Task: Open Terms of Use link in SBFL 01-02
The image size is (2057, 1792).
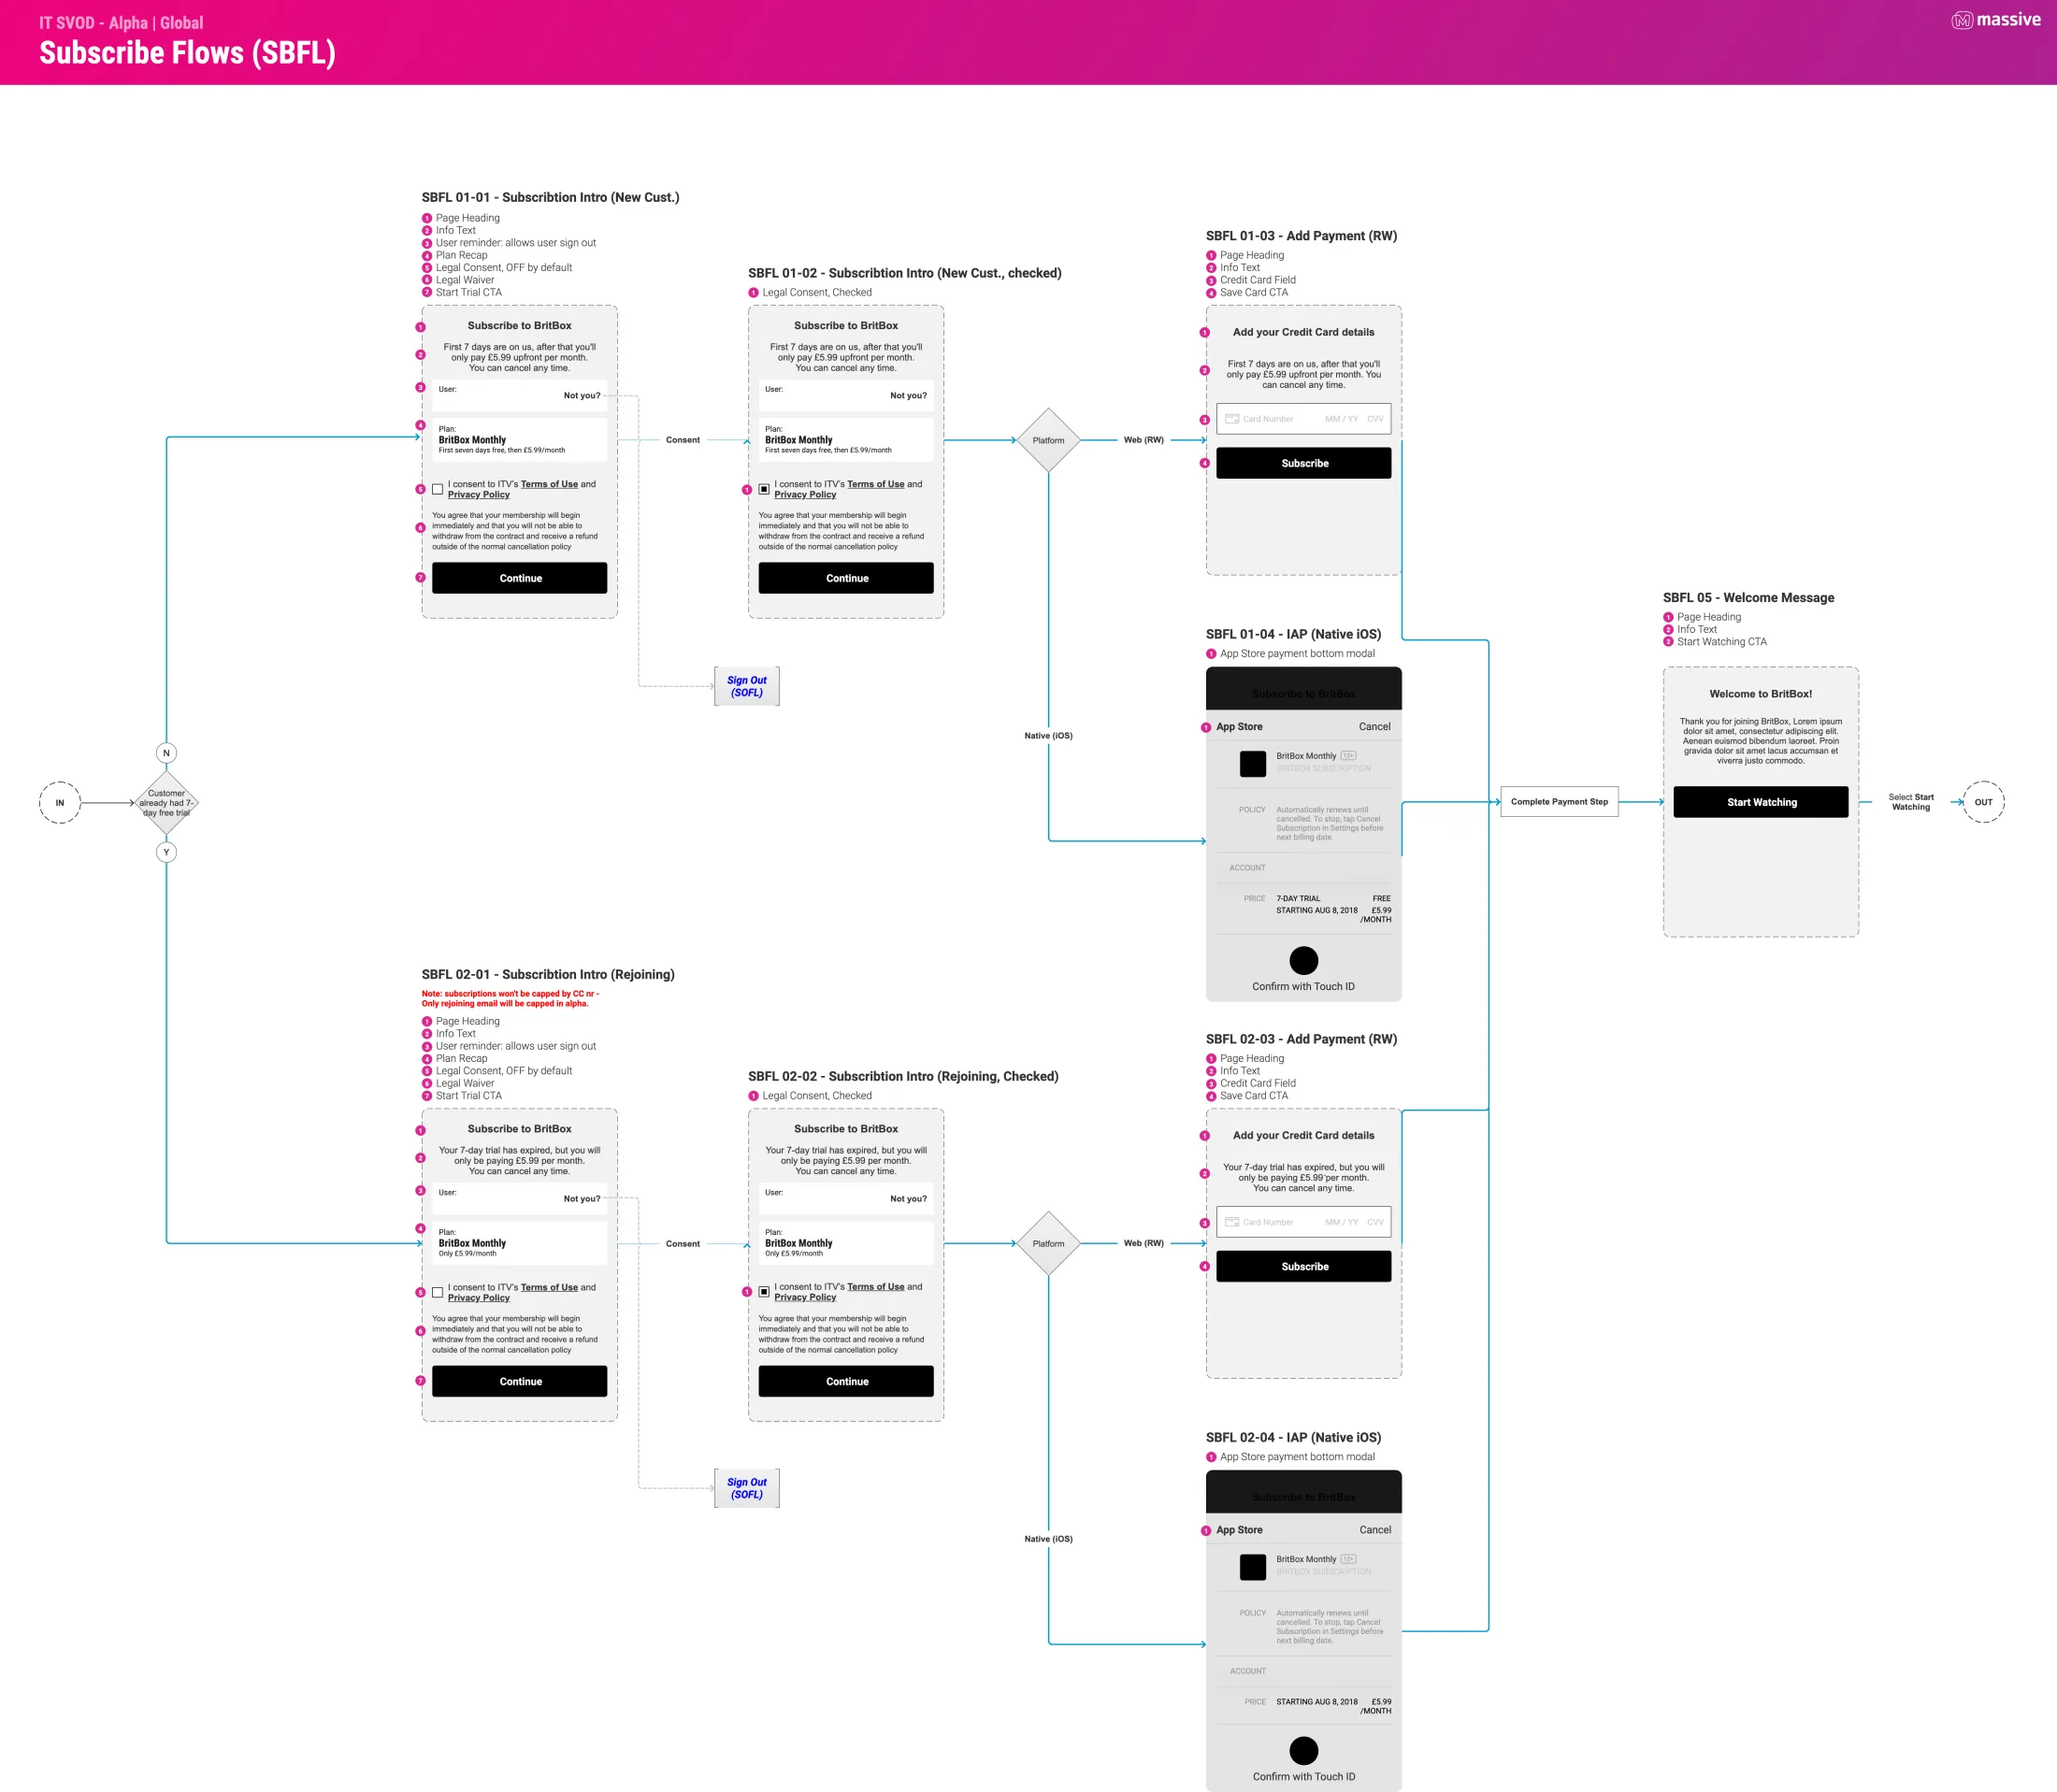Action: click(875, 484)
